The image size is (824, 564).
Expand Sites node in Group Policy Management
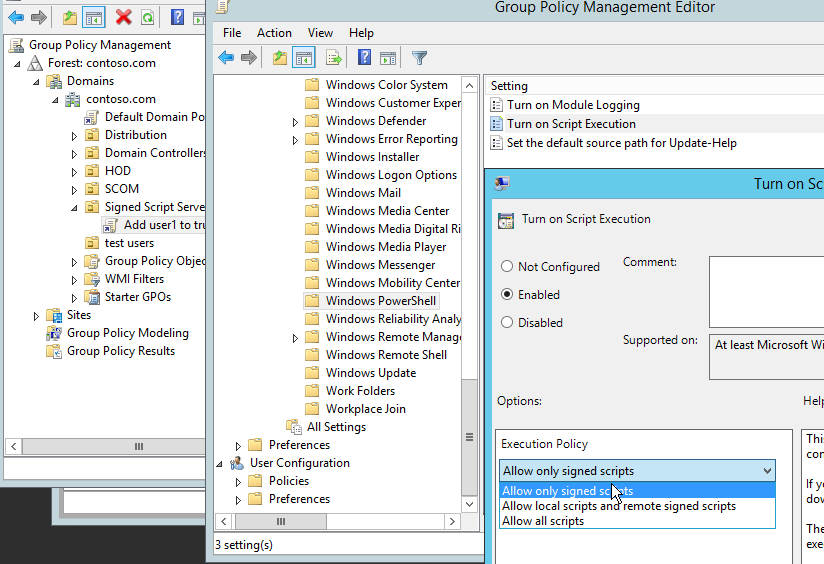[36, 316]
